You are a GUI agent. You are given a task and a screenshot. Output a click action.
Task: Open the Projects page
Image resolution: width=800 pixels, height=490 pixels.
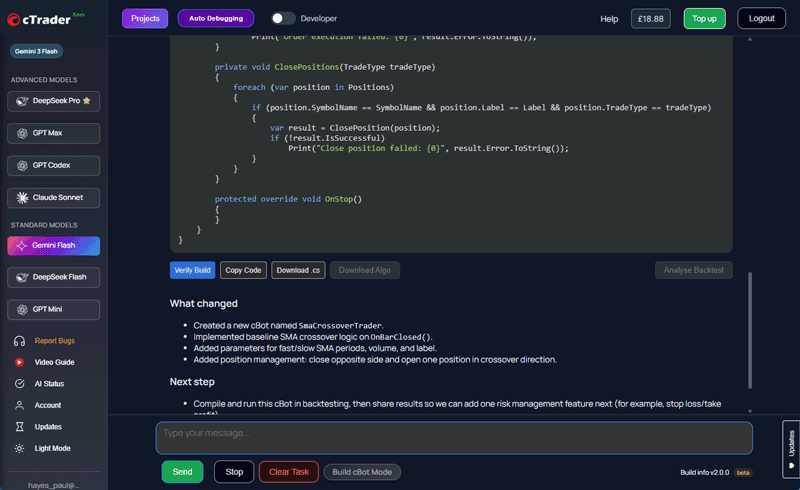[145, 18]
